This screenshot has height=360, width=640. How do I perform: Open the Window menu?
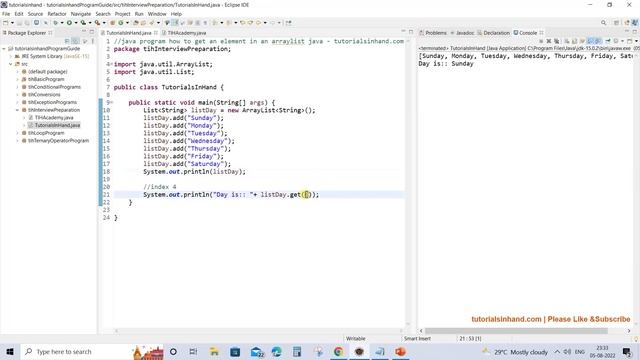157,14
